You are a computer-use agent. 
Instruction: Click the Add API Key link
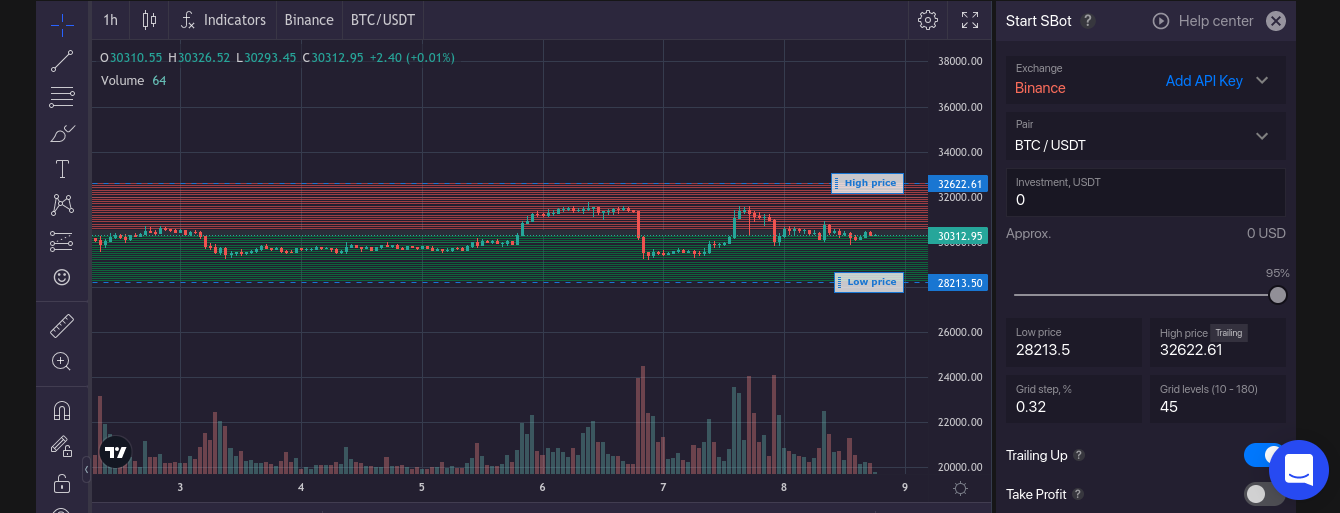[x=1204, y=81]
